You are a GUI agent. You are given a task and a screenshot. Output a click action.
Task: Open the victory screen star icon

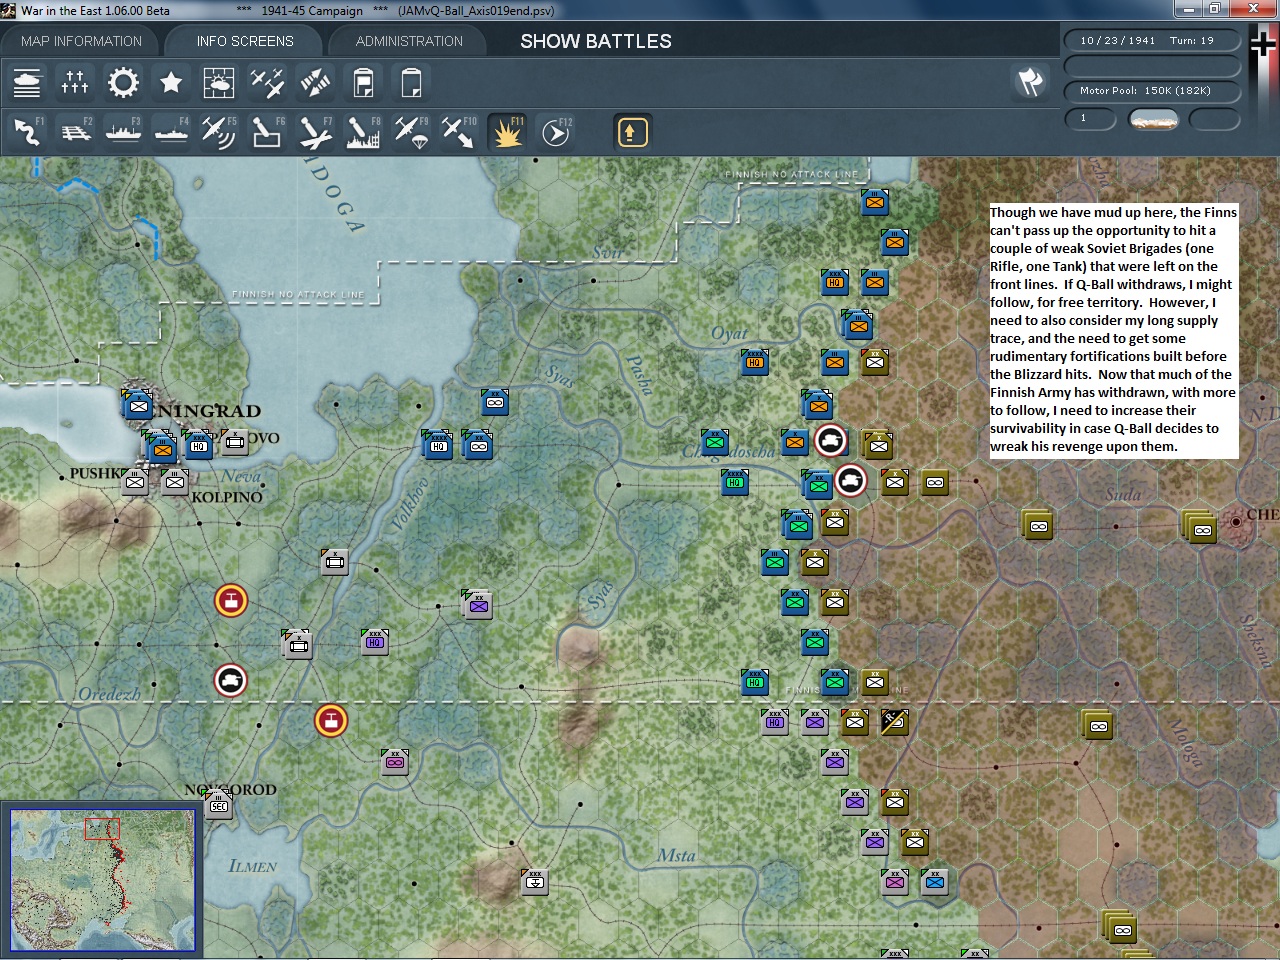[x=171, y=82]
